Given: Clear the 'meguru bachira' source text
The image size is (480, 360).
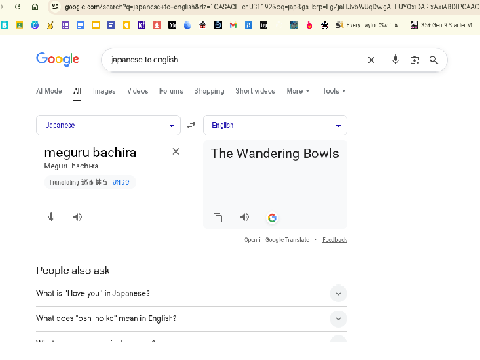Looking at the screenshot, I should point(176,152).
